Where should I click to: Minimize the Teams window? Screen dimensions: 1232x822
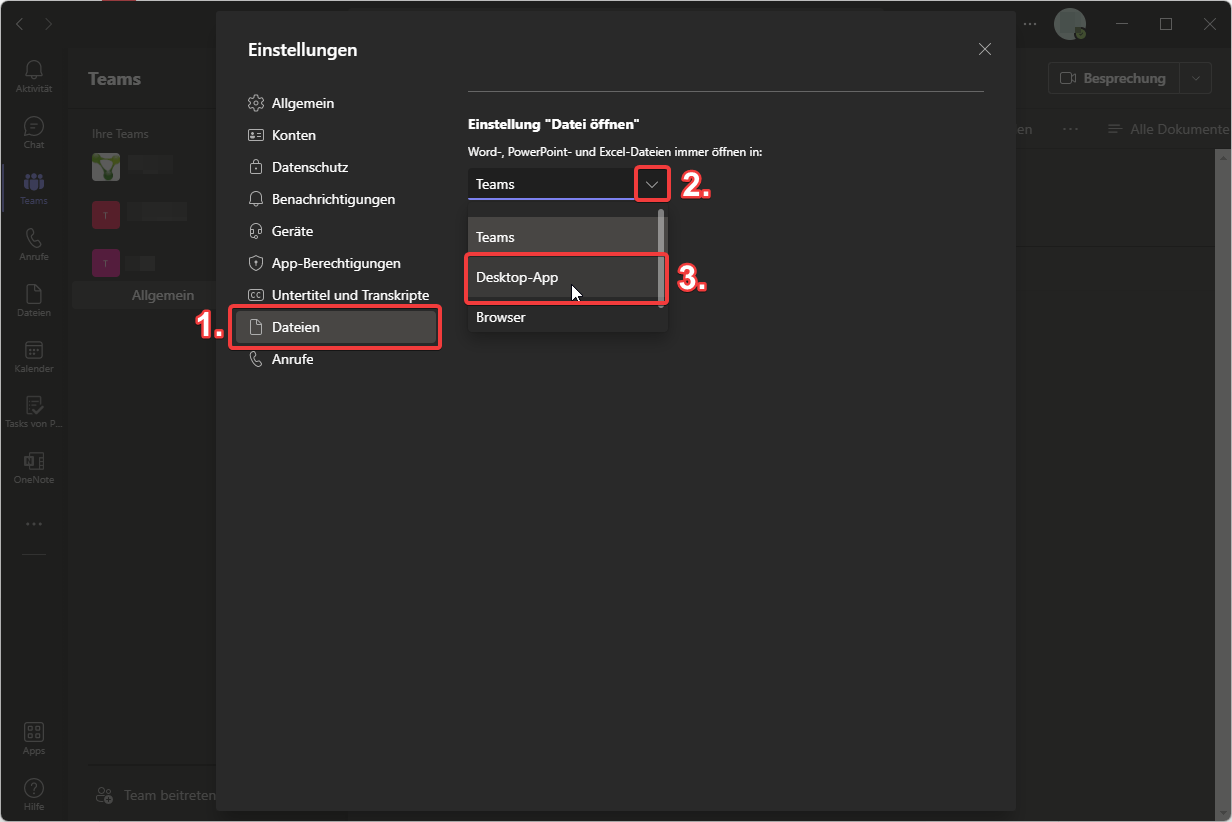(x=1121, y=24)
